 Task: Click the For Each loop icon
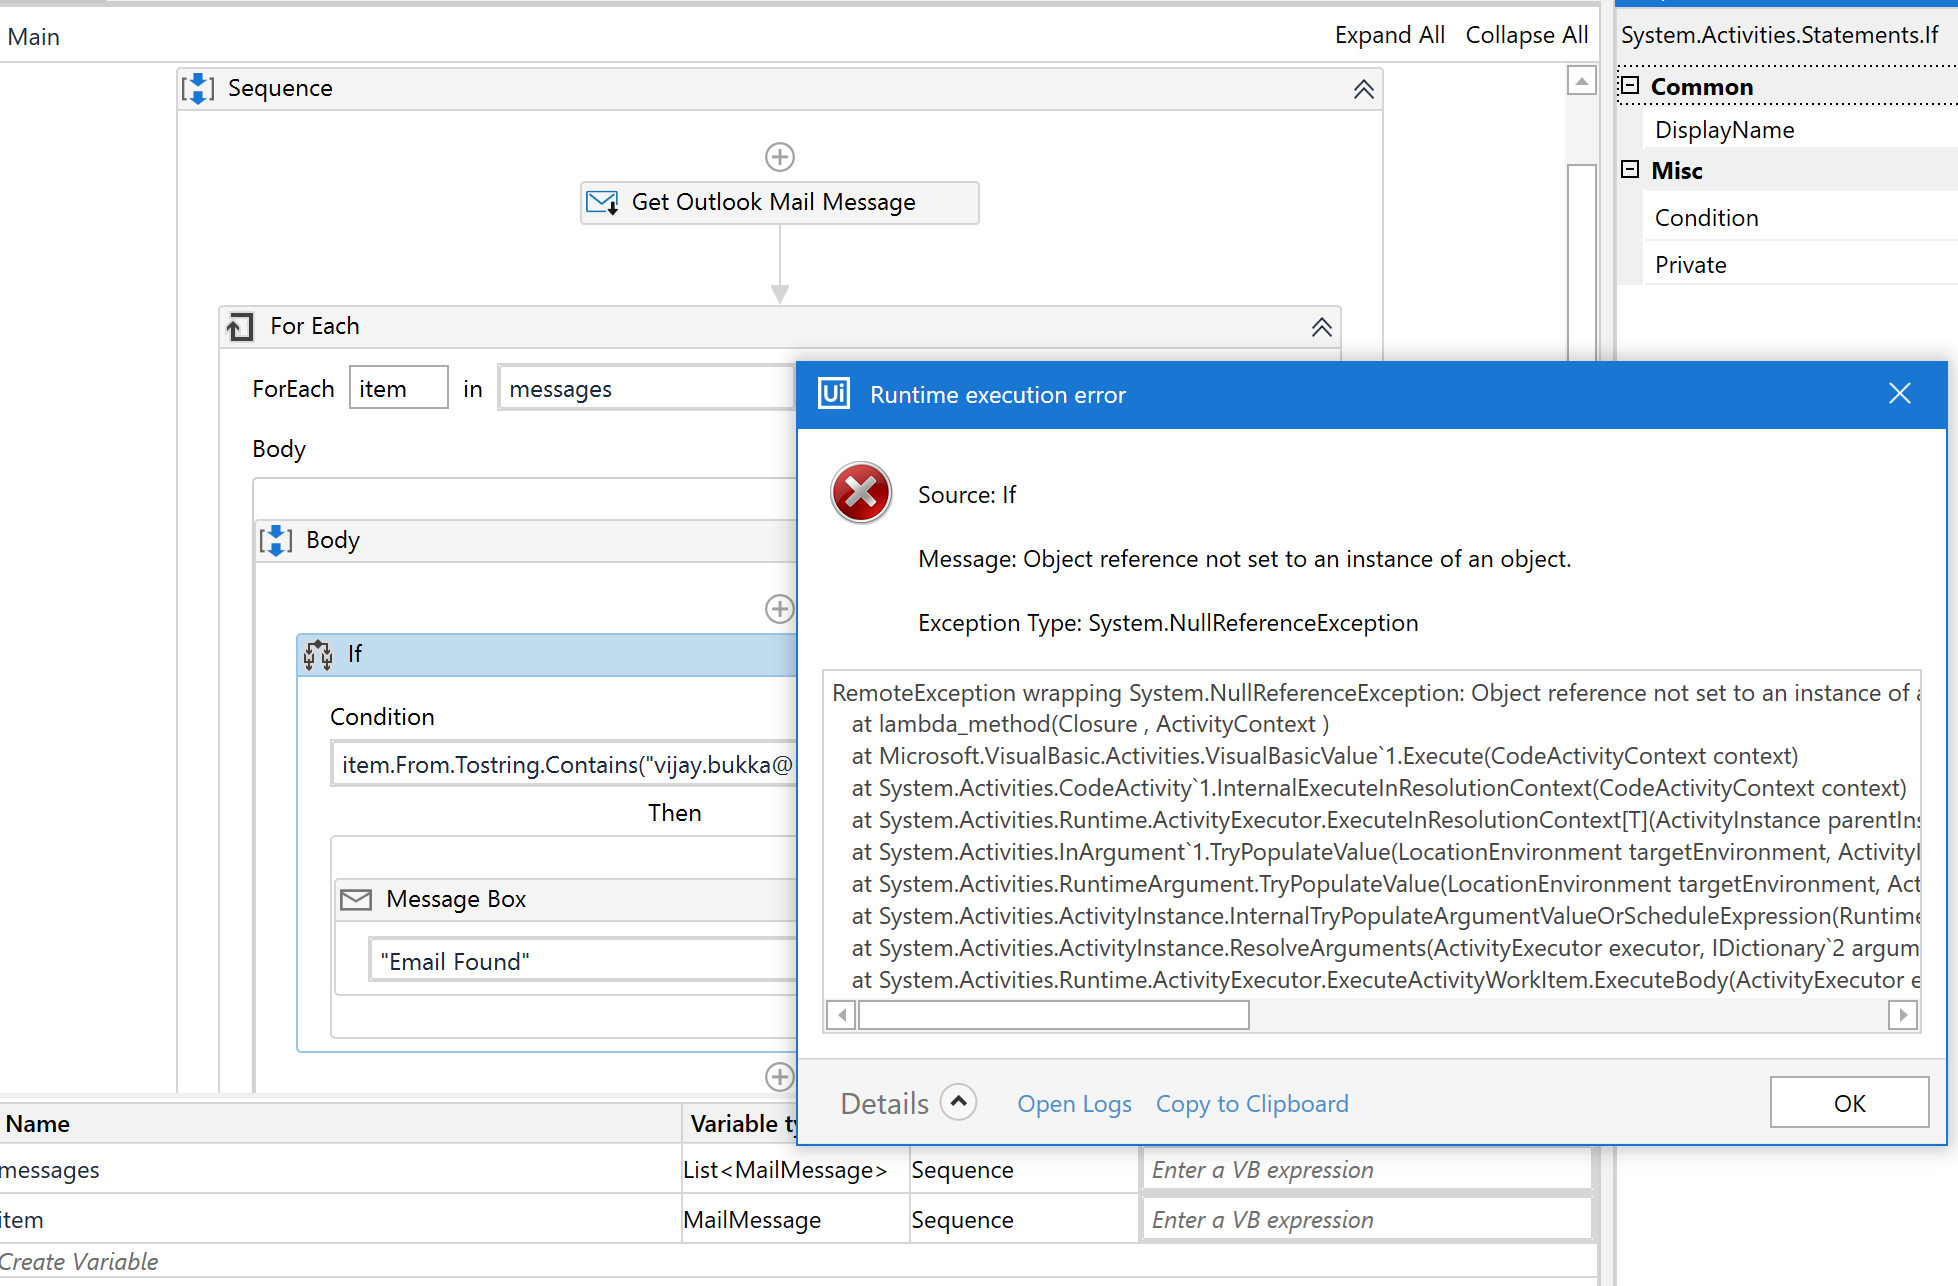click(240, 327)
